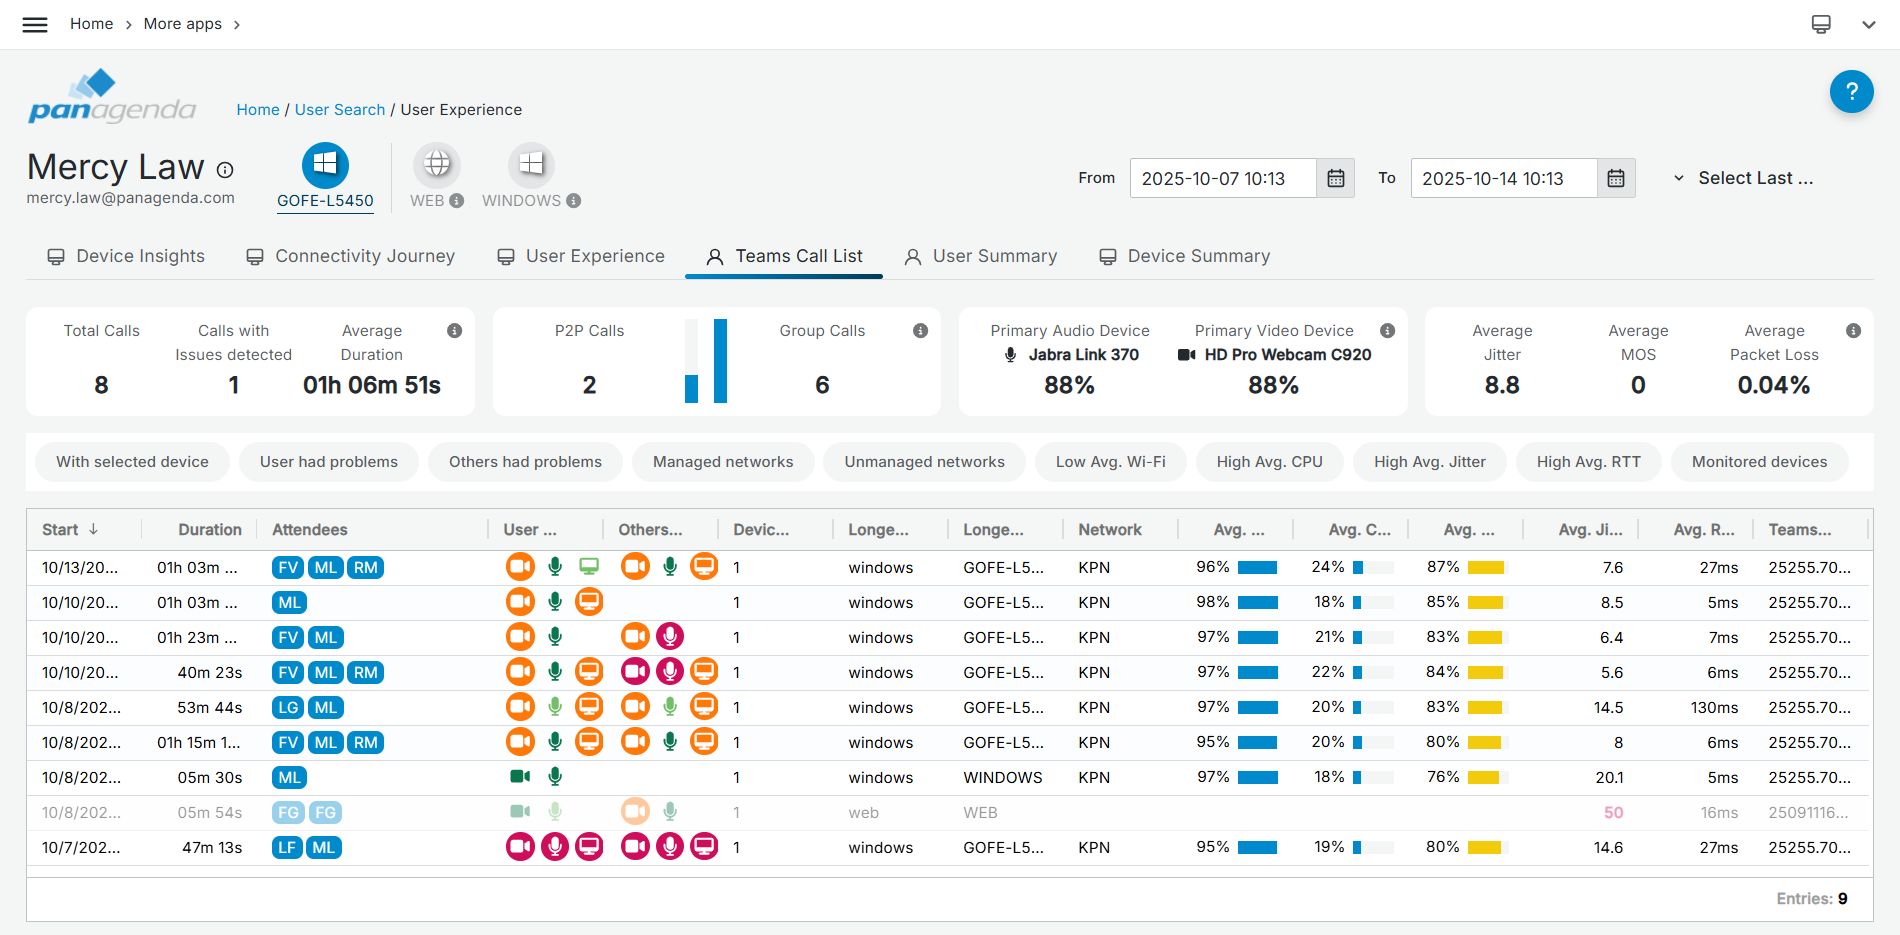Click info icon next to Mercy Law
This screenshot has width=1900, height=935.
tap(225, 170)
